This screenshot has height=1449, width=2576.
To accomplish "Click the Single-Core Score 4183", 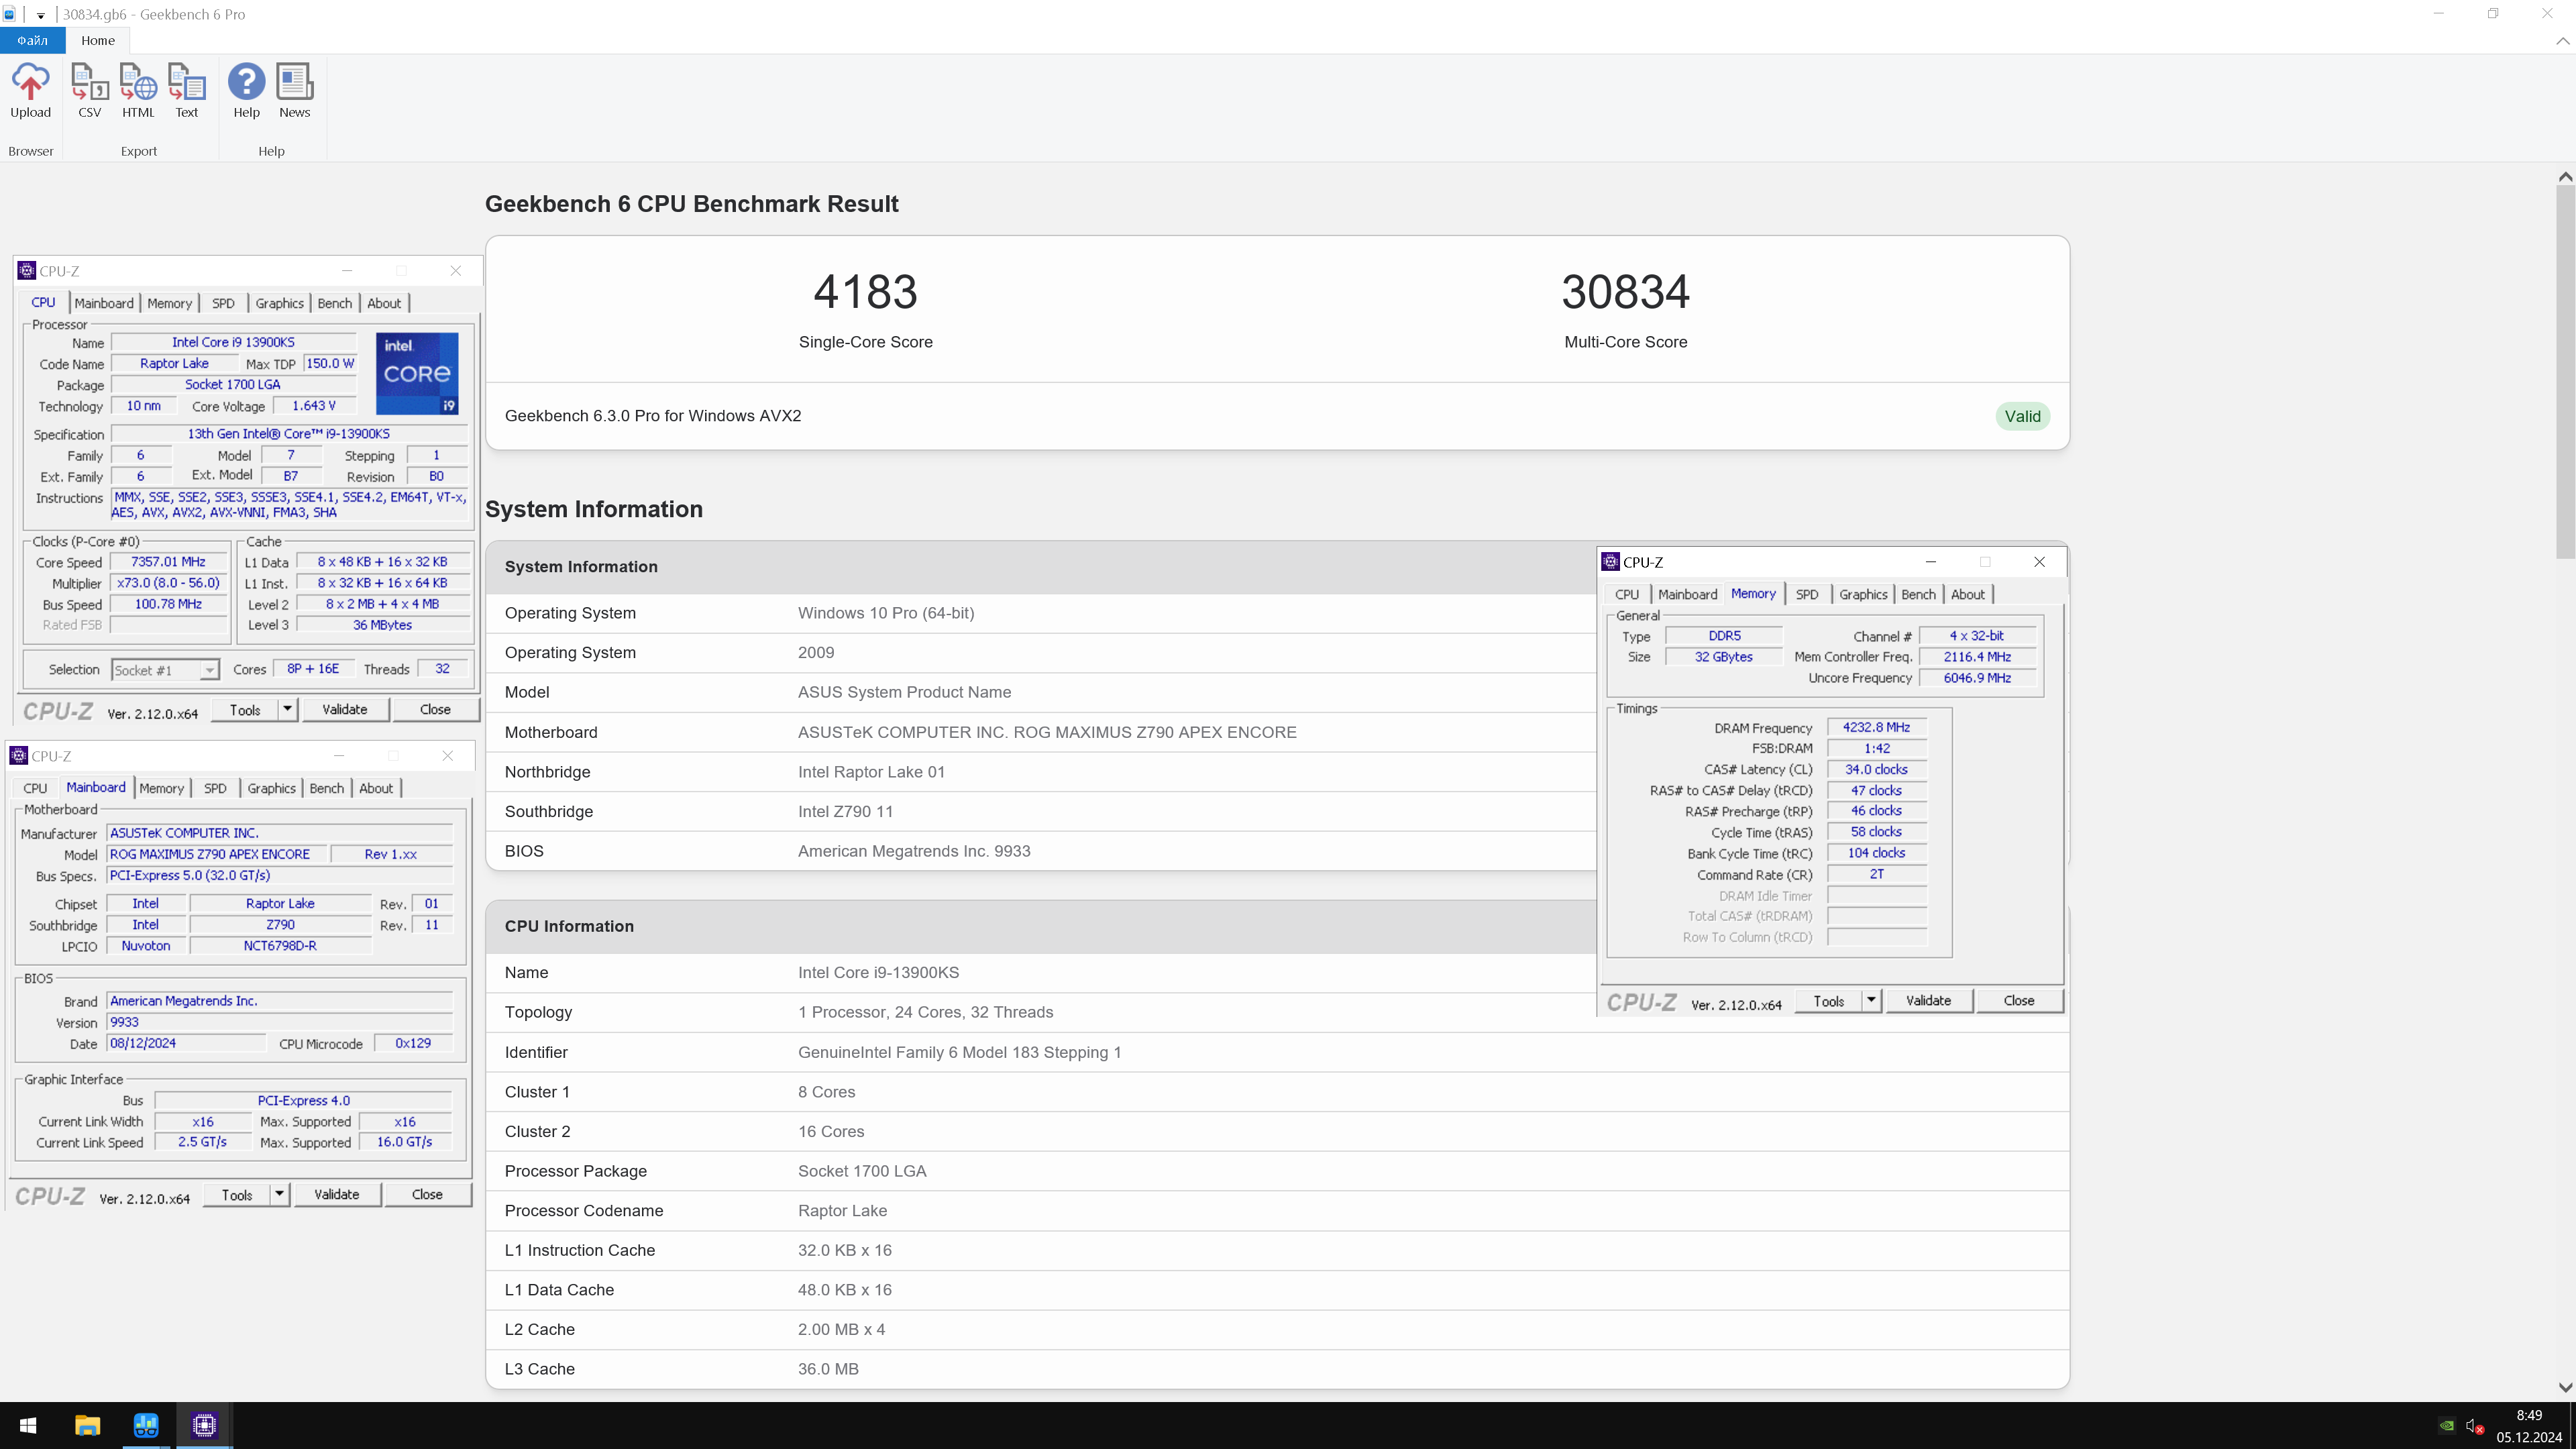I will [865, 292].
